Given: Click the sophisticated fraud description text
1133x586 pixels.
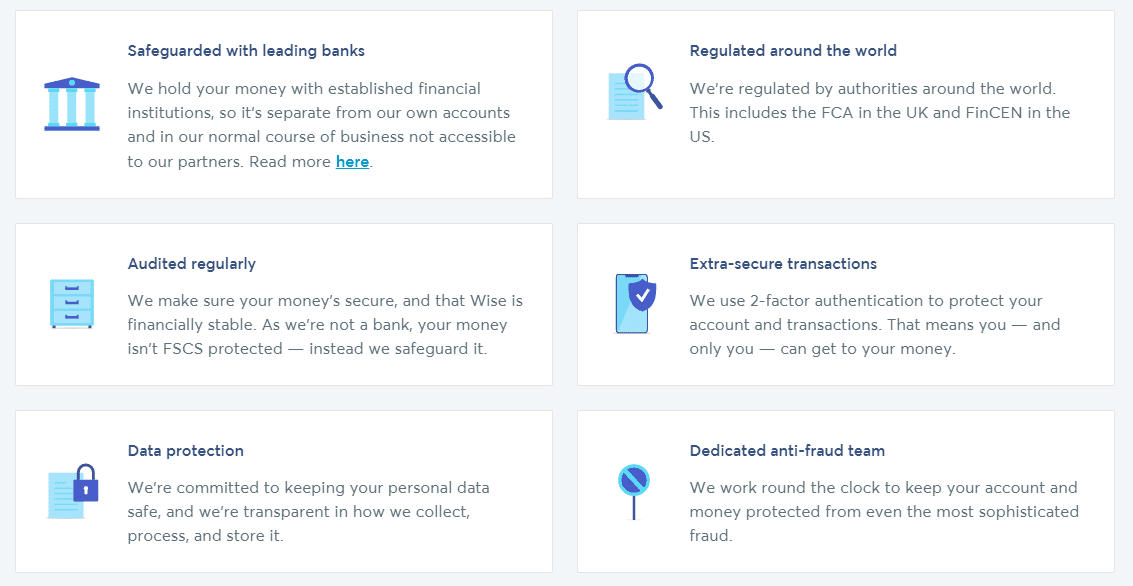Looking at the screenshot, I should tap(884, 512).
